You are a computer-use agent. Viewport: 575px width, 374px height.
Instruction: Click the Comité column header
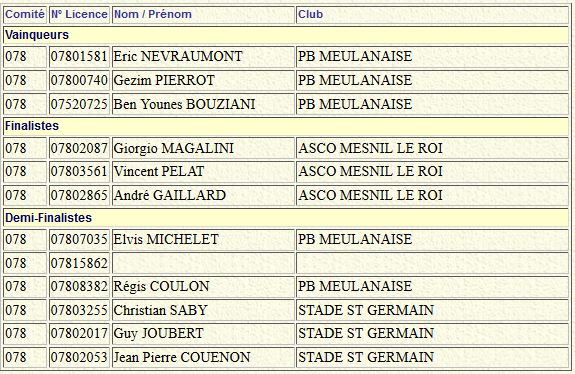tap(25, 14)
